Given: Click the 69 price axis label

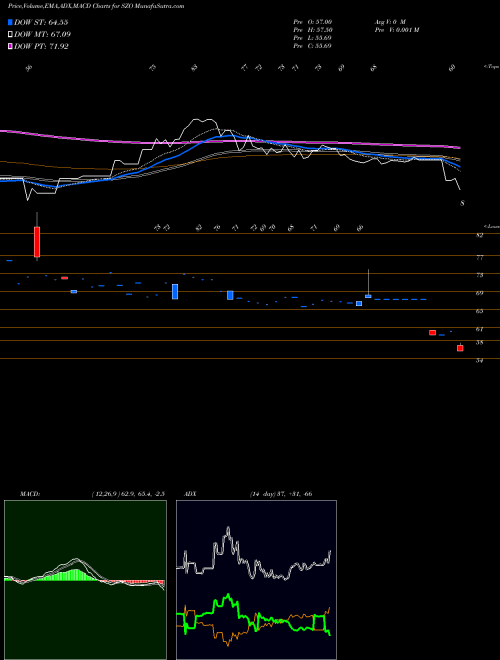Looking at the screenshot, I should 479,293.
